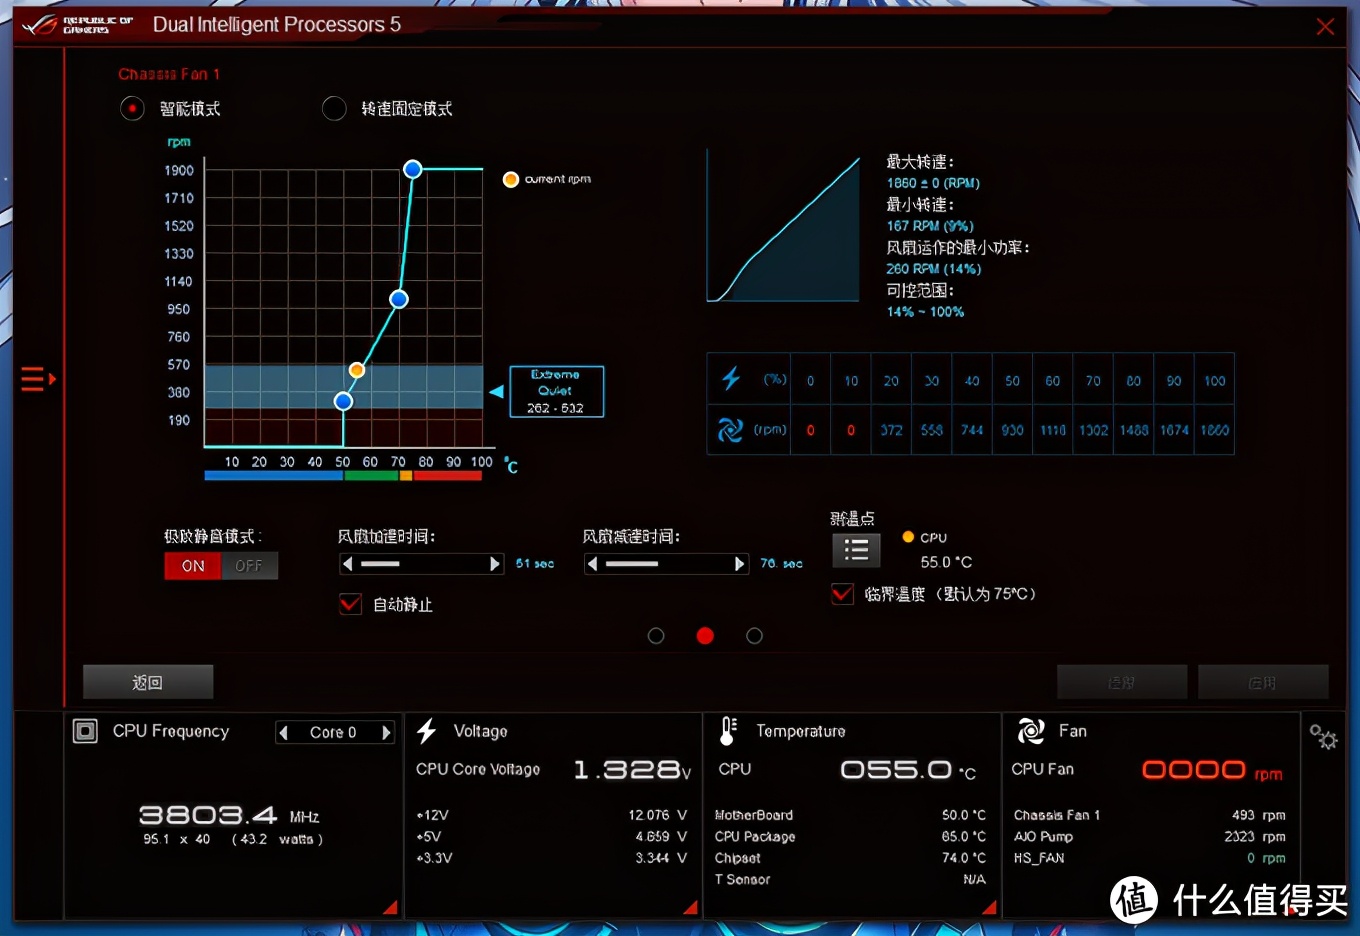Click the fan power curve preview graph
Screen dimensions: 1360x936
tap(783, 225)
